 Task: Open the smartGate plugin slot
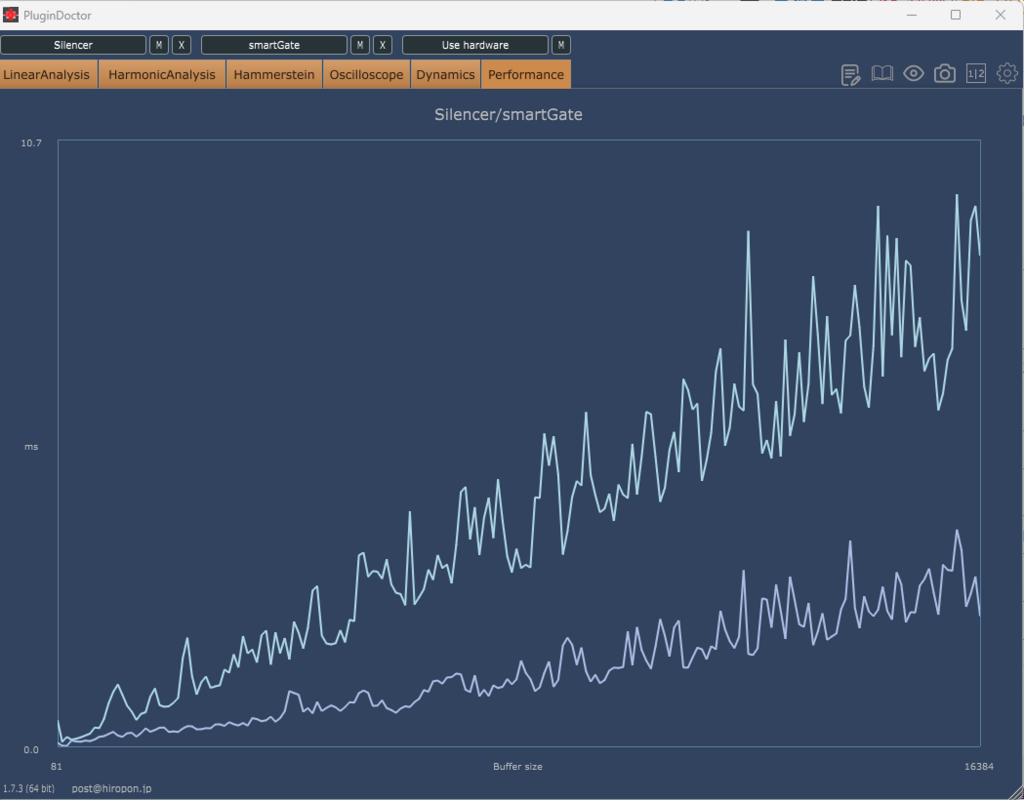click(x=274, y=45)
